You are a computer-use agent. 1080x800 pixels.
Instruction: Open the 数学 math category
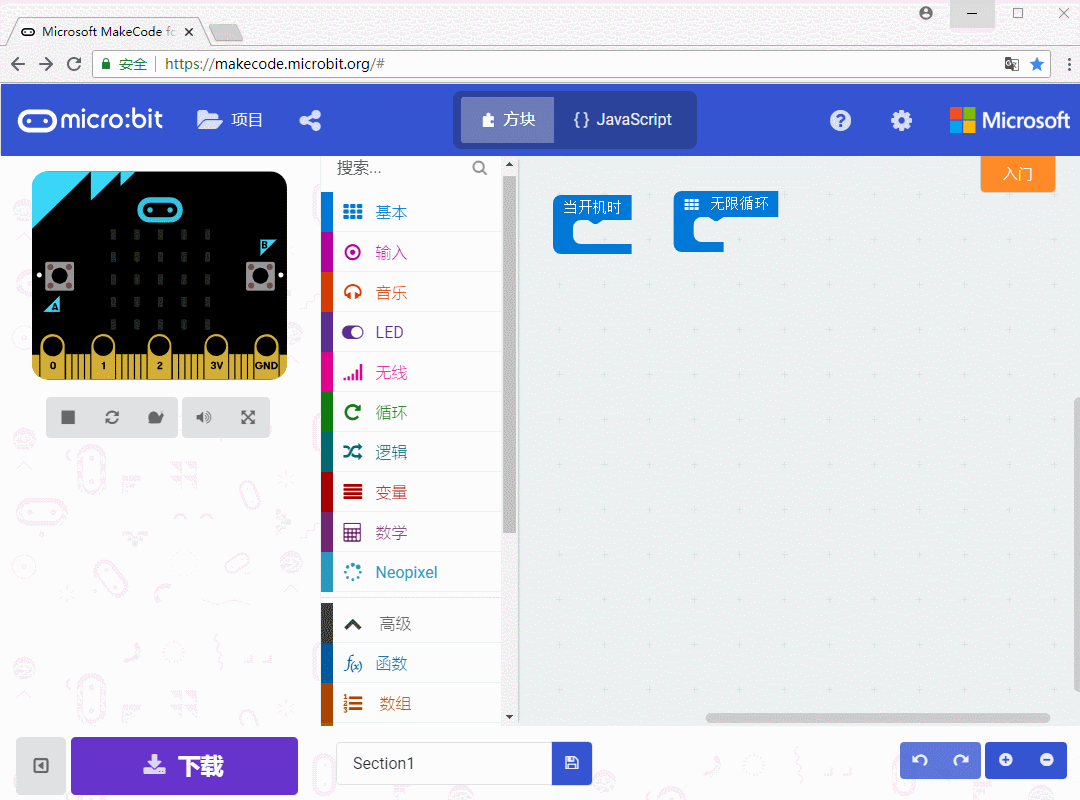click(x=412, y=532)
